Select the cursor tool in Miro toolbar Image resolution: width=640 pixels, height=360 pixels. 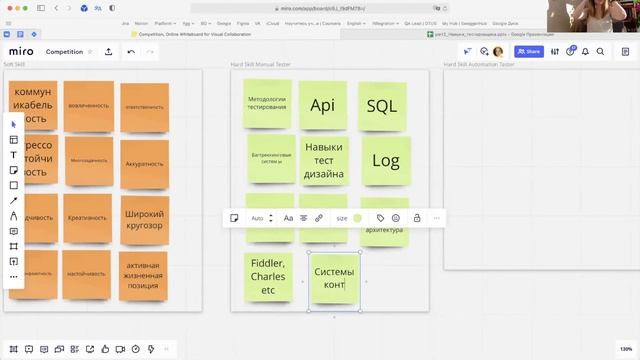[13, 124]
